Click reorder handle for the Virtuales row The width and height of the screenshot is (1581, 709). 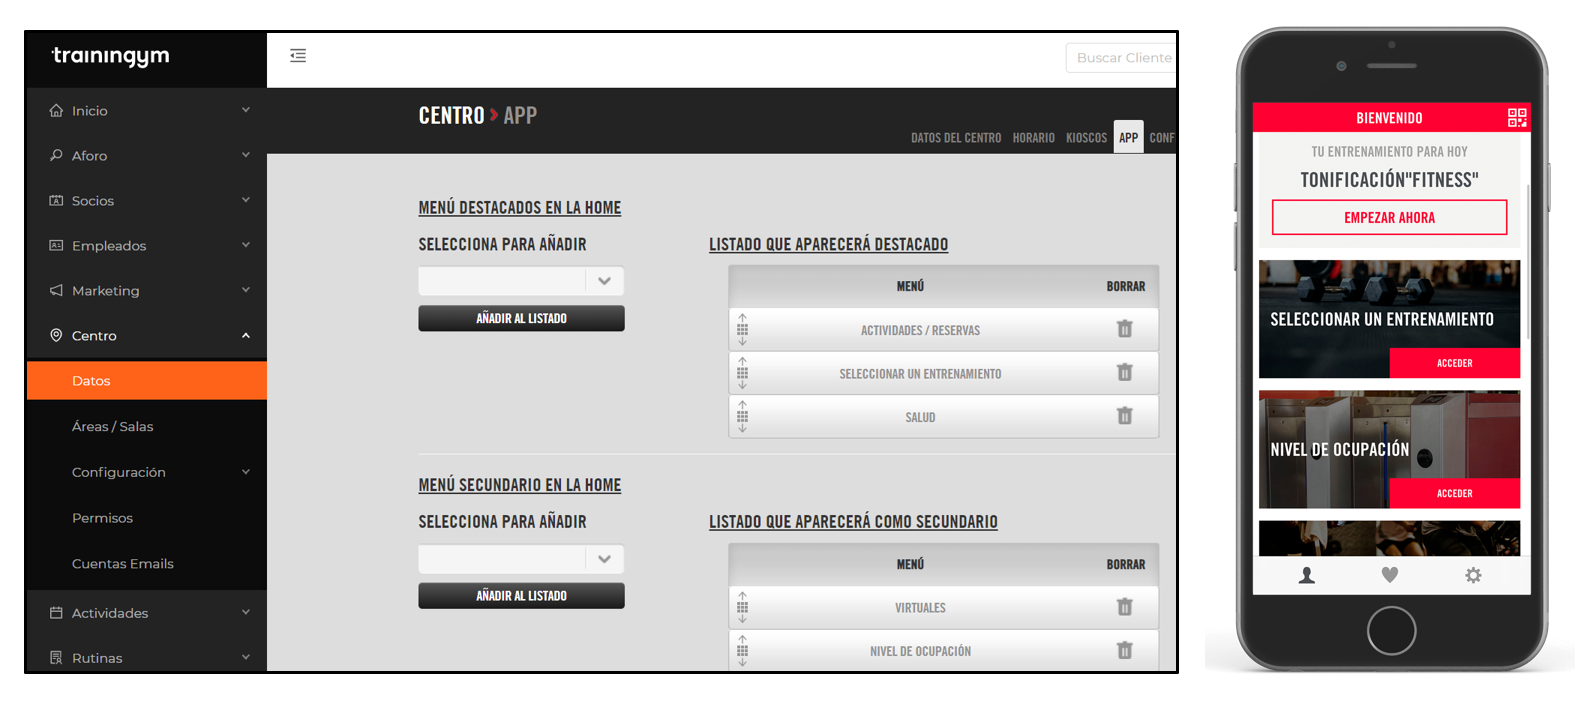(x=742, y=607)
